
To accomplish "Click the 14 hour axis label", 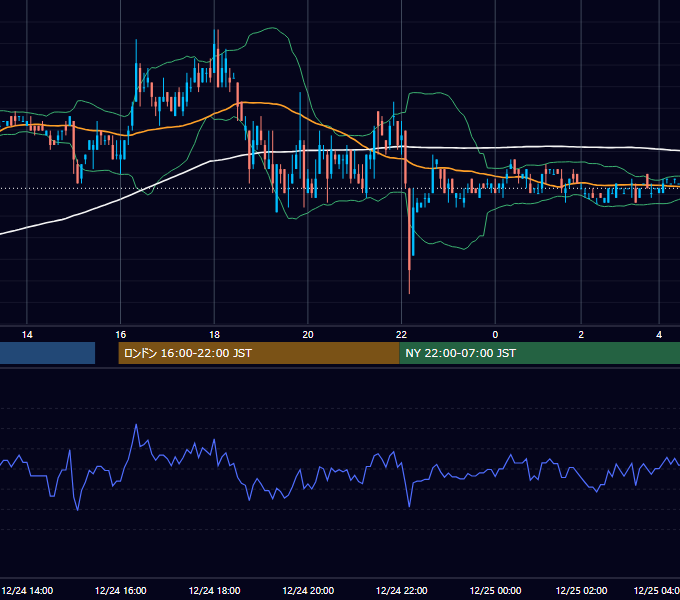I will pos(27,335).
